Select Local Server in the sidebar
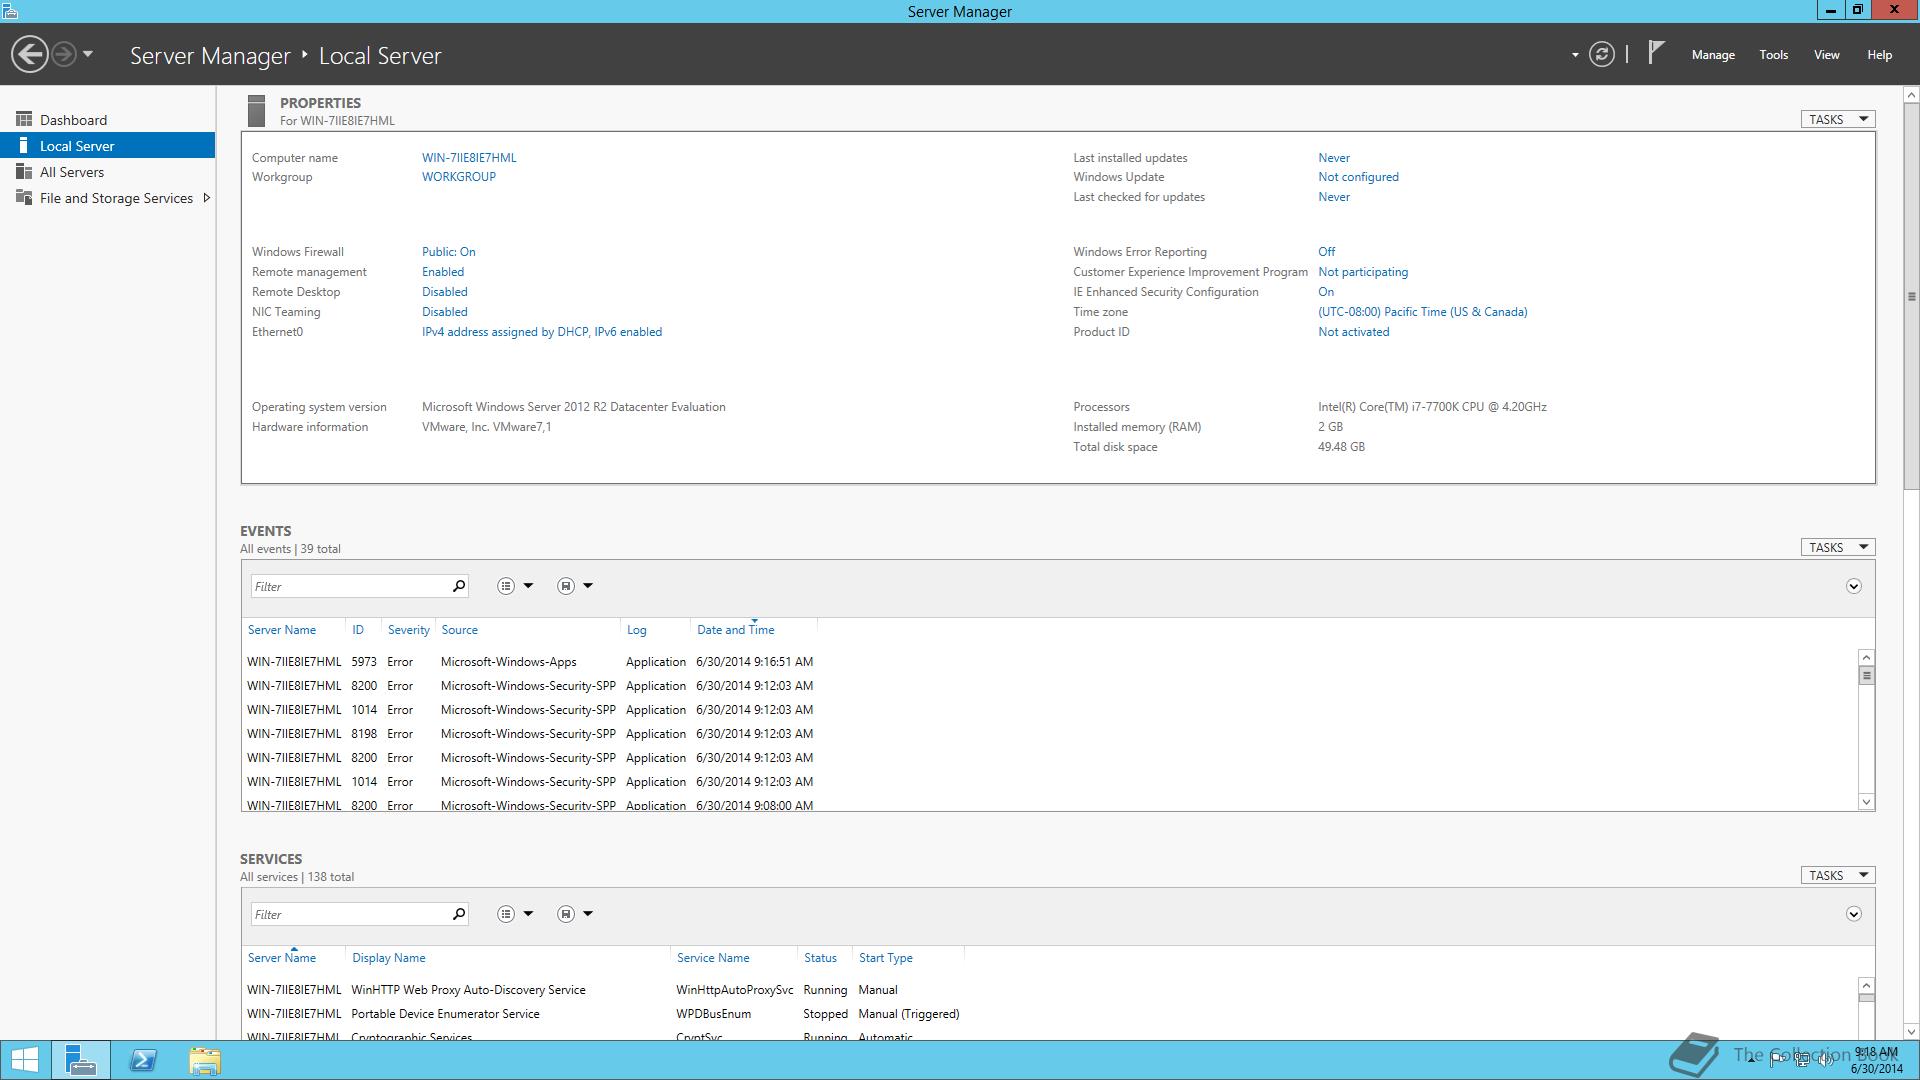 pos(108,146)
